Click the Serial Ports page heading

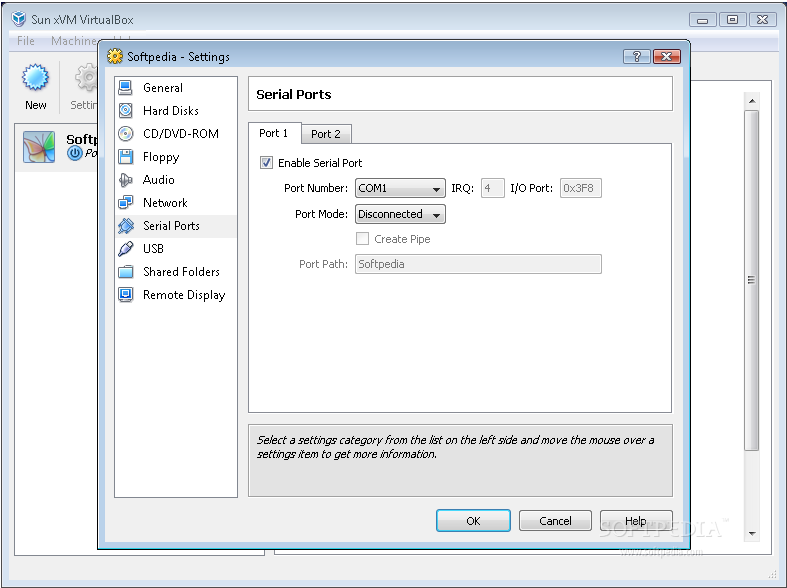click(x=294, y=94)
